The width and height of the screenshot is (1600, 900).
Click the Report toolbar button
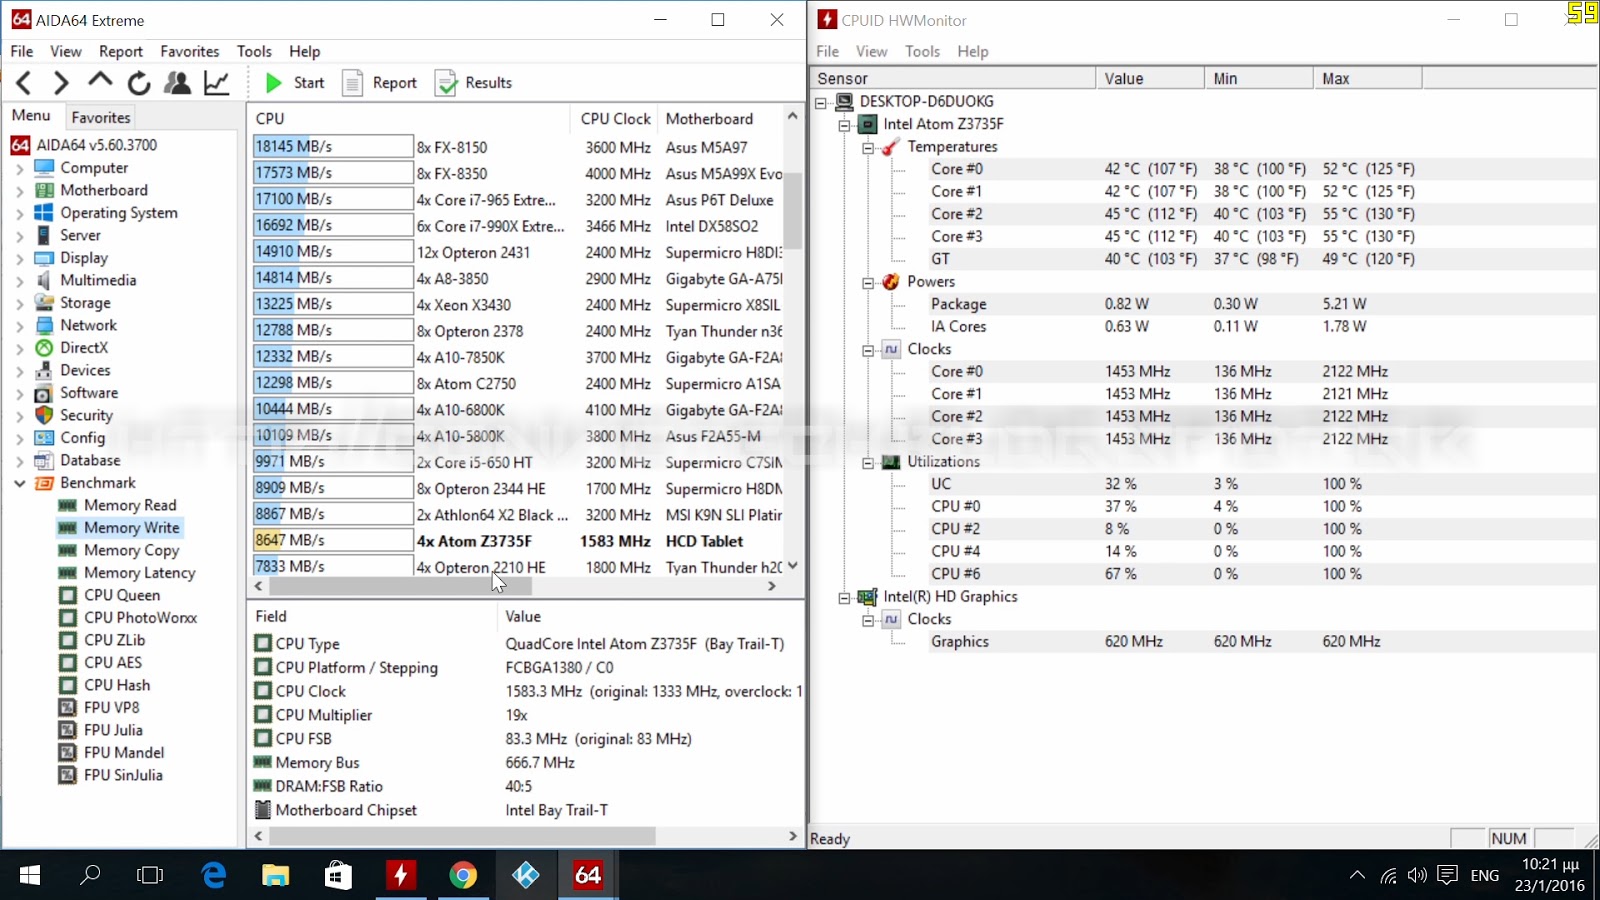[380, 83]
